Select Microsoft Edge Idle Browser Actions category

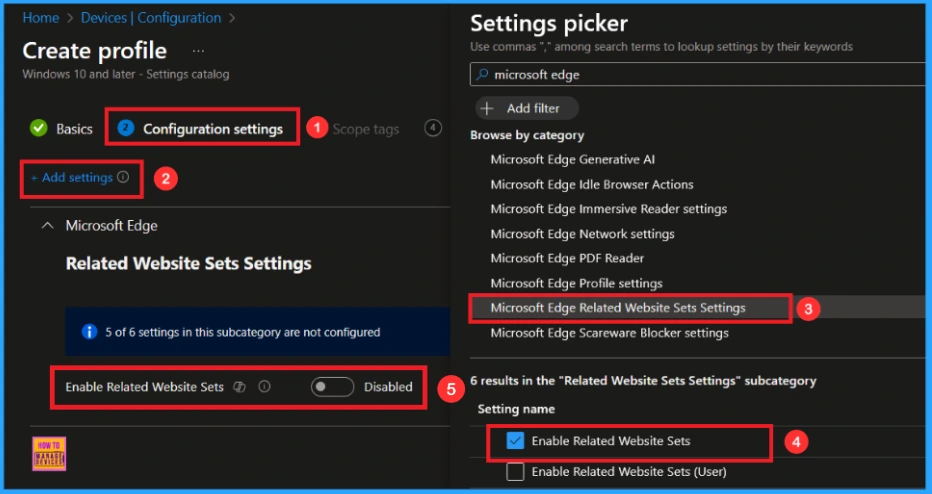592,184
